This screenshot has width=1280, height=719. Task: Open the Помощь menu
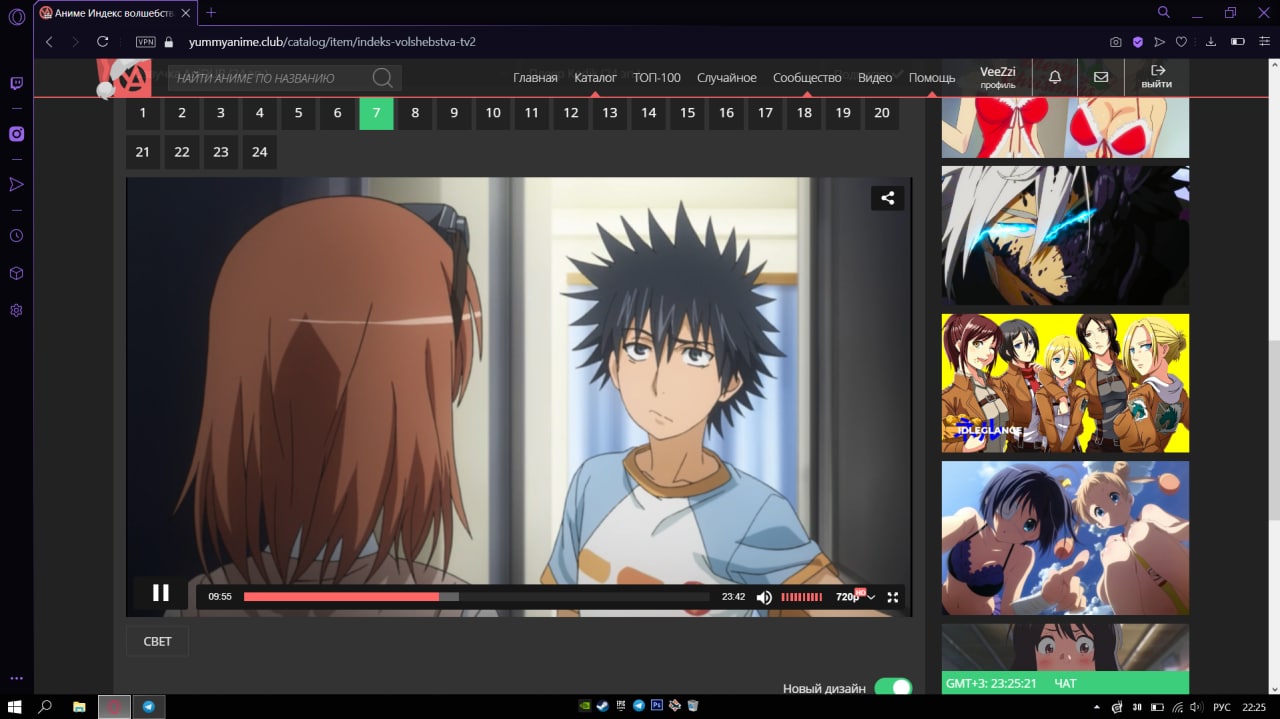click(932, 77)
